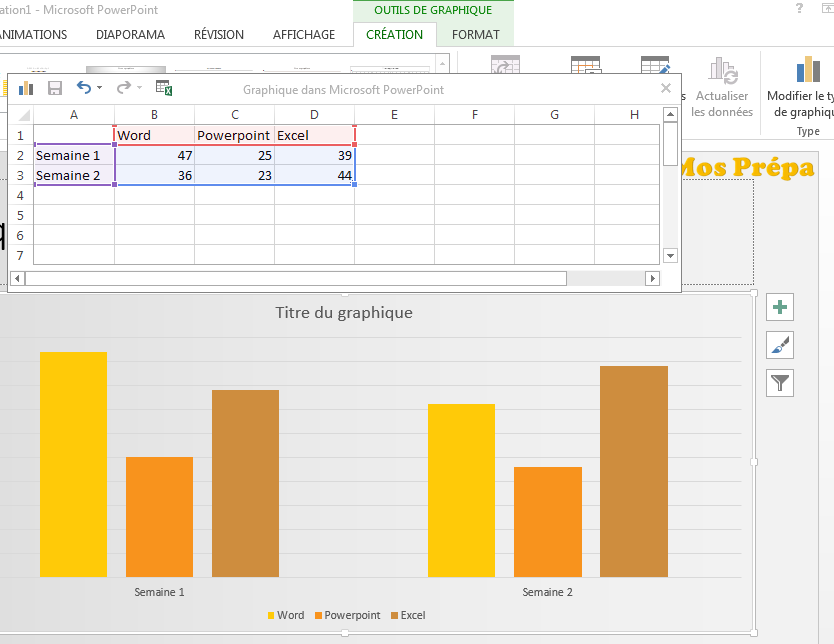Click the Save icon in chart data window
Viewport: 834px width, 644px height.
(55, 88)
